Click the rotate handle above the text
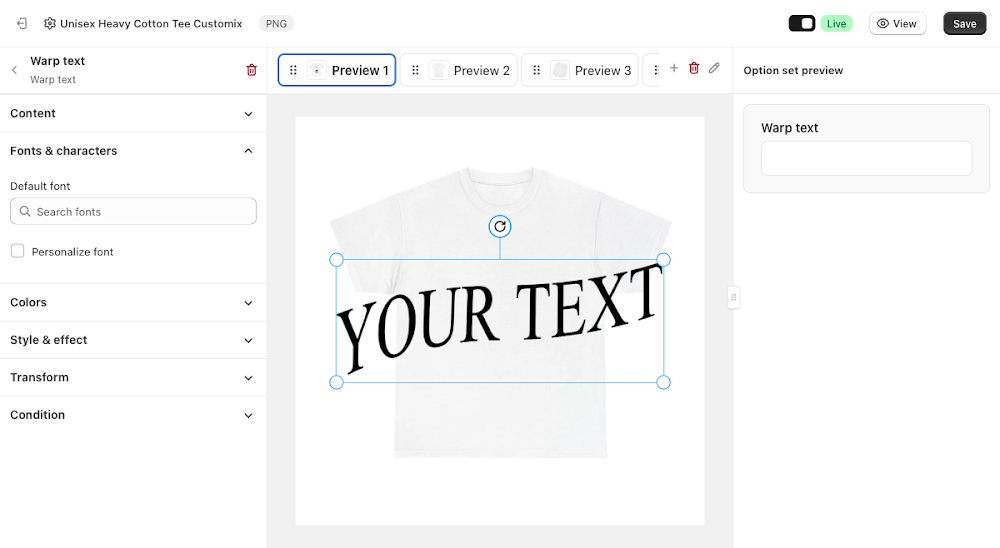 [500, 226]
